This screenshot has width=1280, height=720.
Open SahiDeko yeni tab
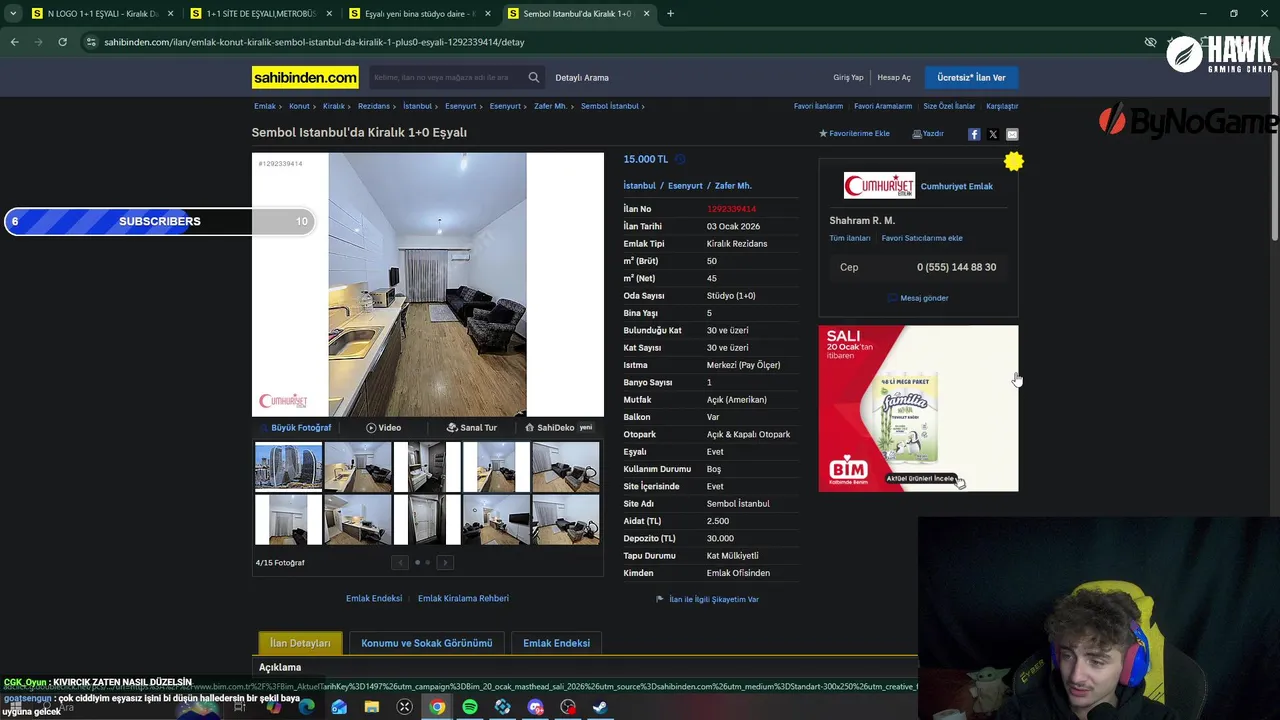point(559,428)
